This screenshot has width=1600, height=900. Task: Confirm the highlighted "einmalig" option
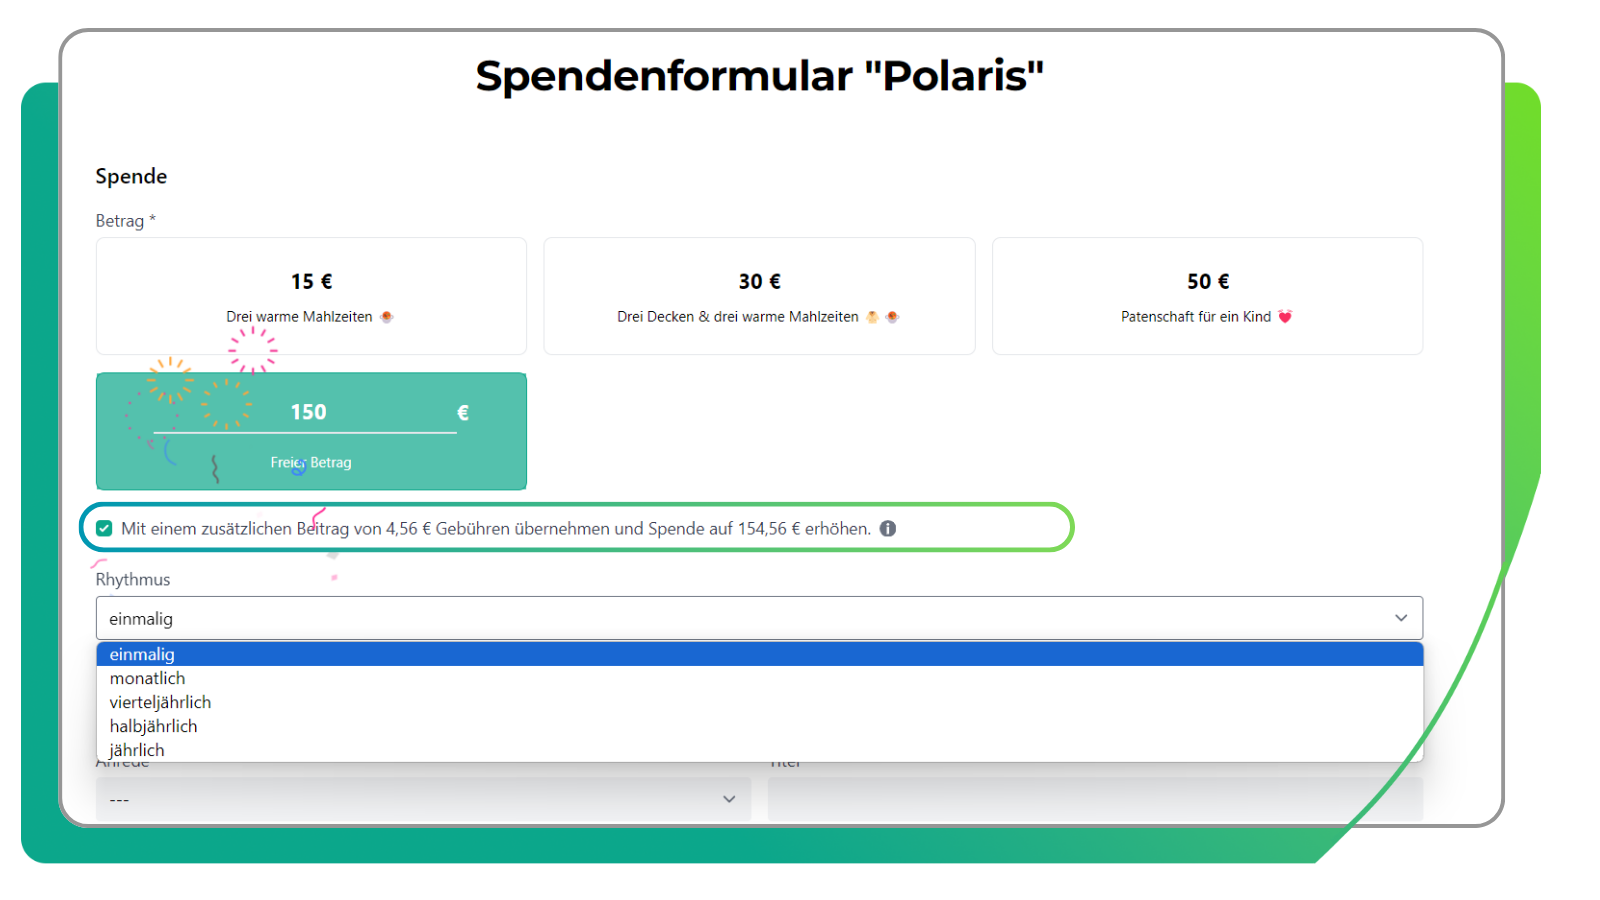click(142, 654)
